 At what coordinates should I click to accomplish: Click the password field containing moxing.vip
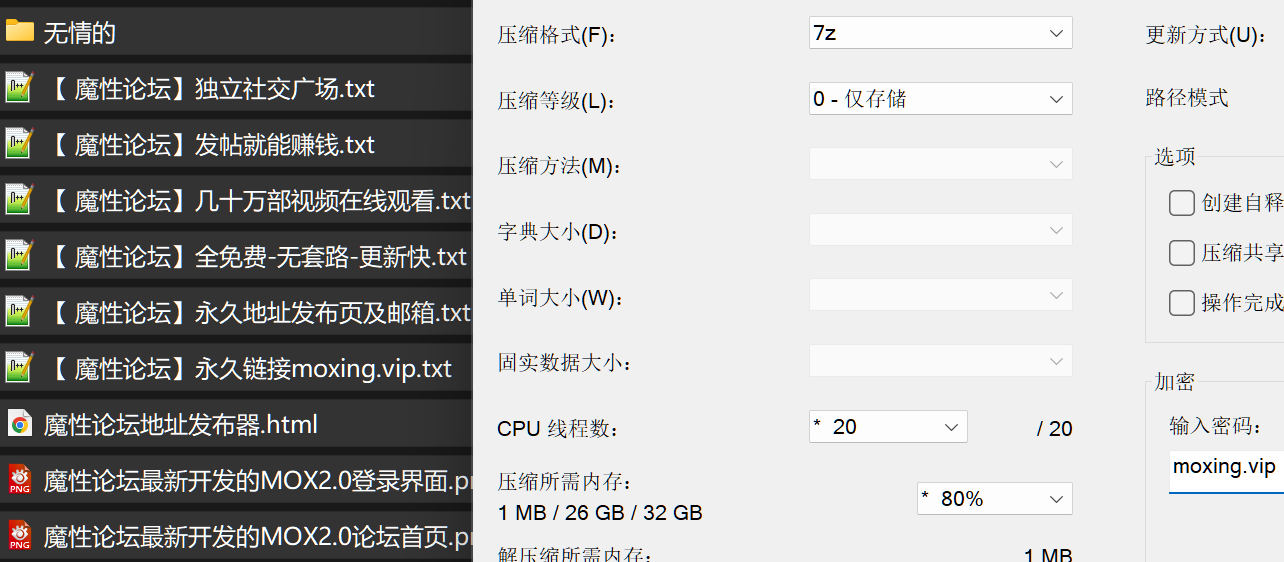coord(1227,468)
